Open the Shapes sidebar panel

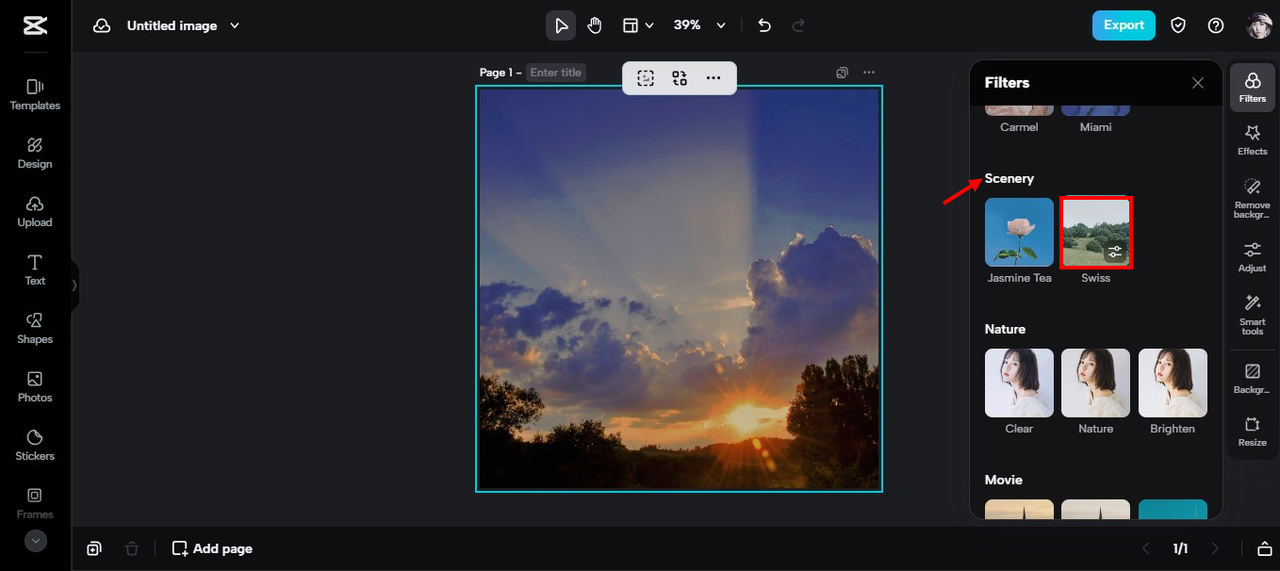tap(35, 328)
